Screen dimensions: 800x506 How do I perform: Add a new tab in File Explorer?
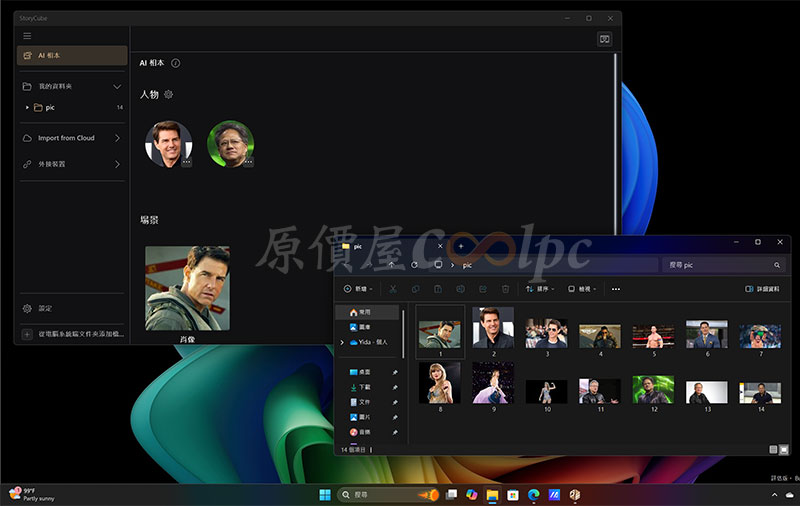(x=461, y=246)
